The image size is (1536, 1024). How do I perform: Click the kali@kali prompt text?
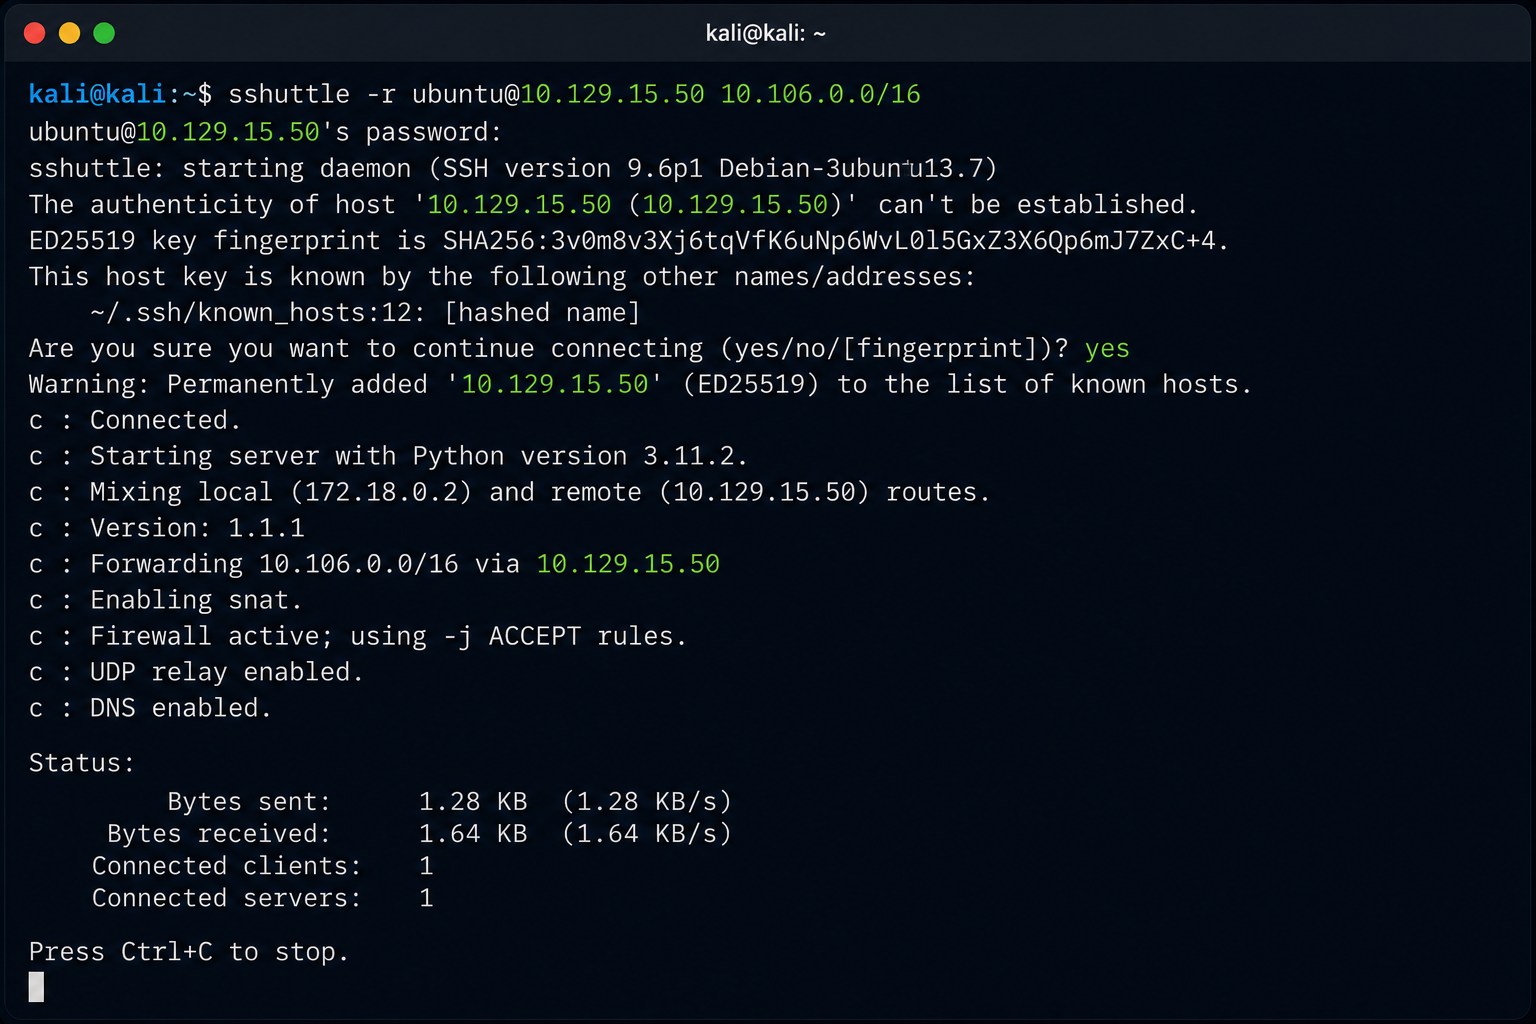(x=97, y=94)
